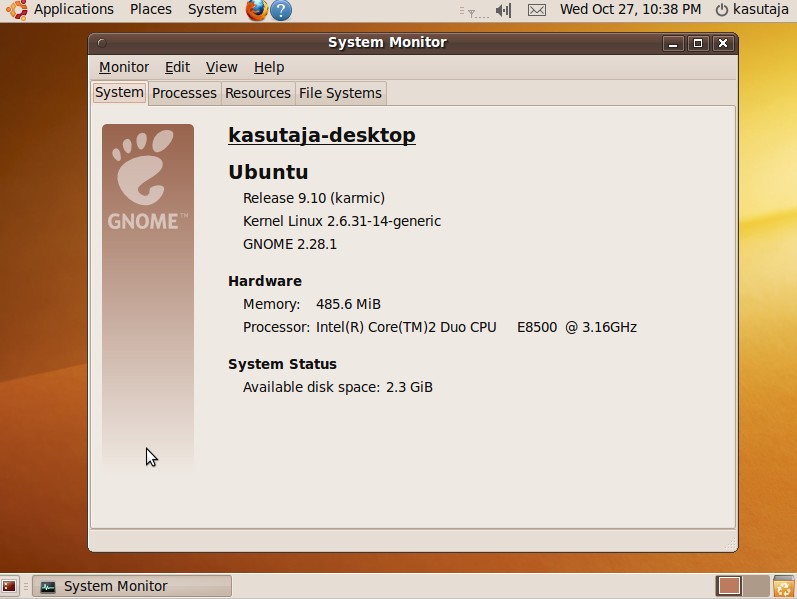
Task: Switch to the System tab
Action: (x=120, y=93)
